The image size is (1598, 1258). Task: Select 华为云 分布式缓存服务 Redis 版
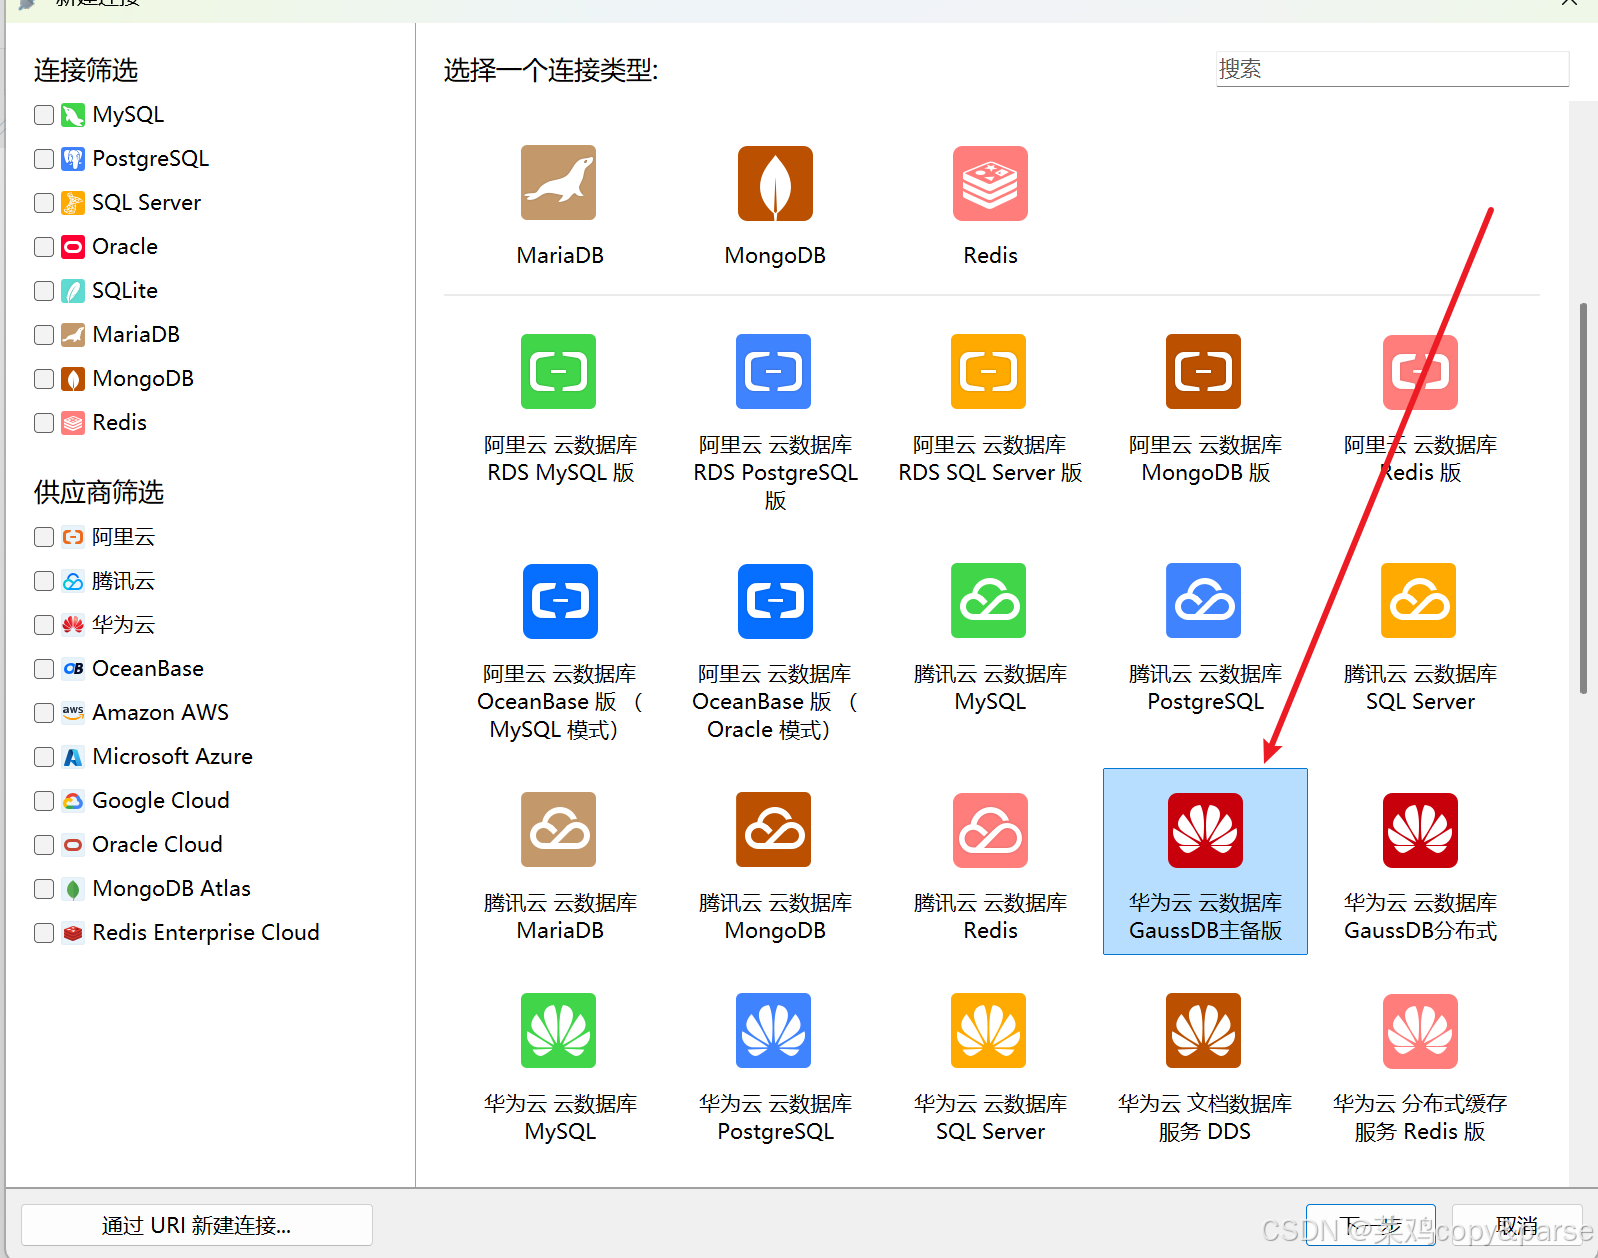(x=1420, y=1031)
